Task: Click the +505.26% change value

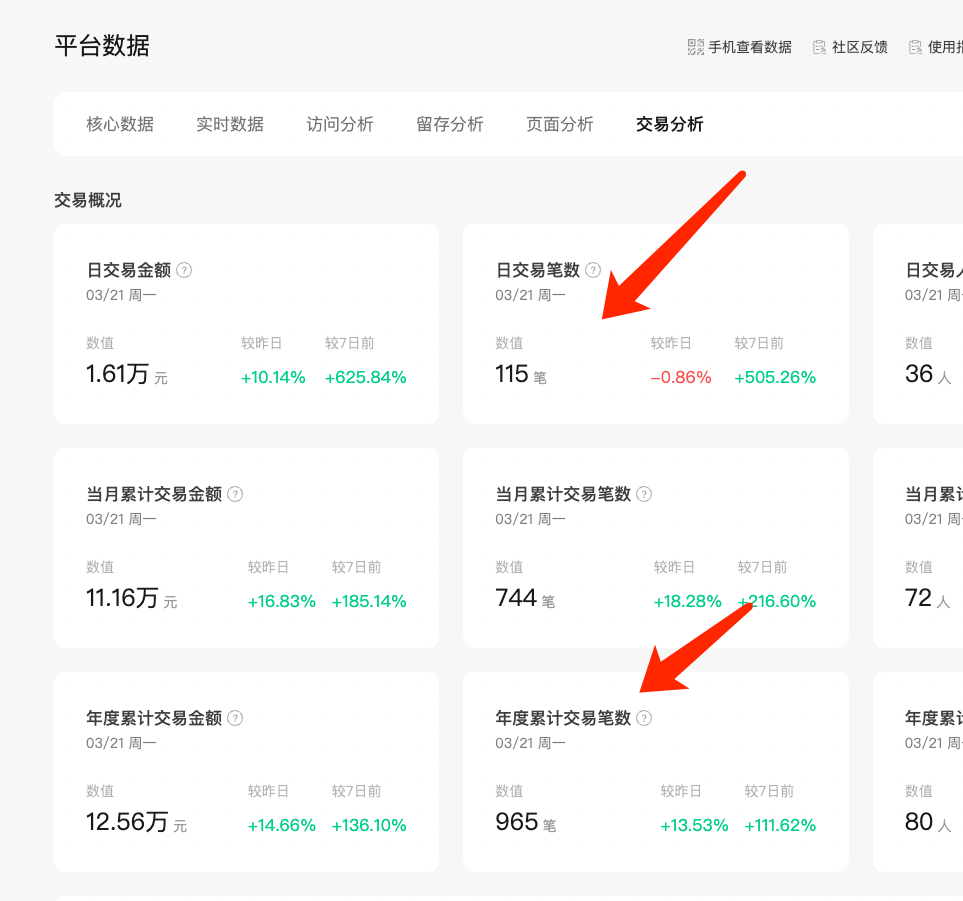Action: pos(775,377)
